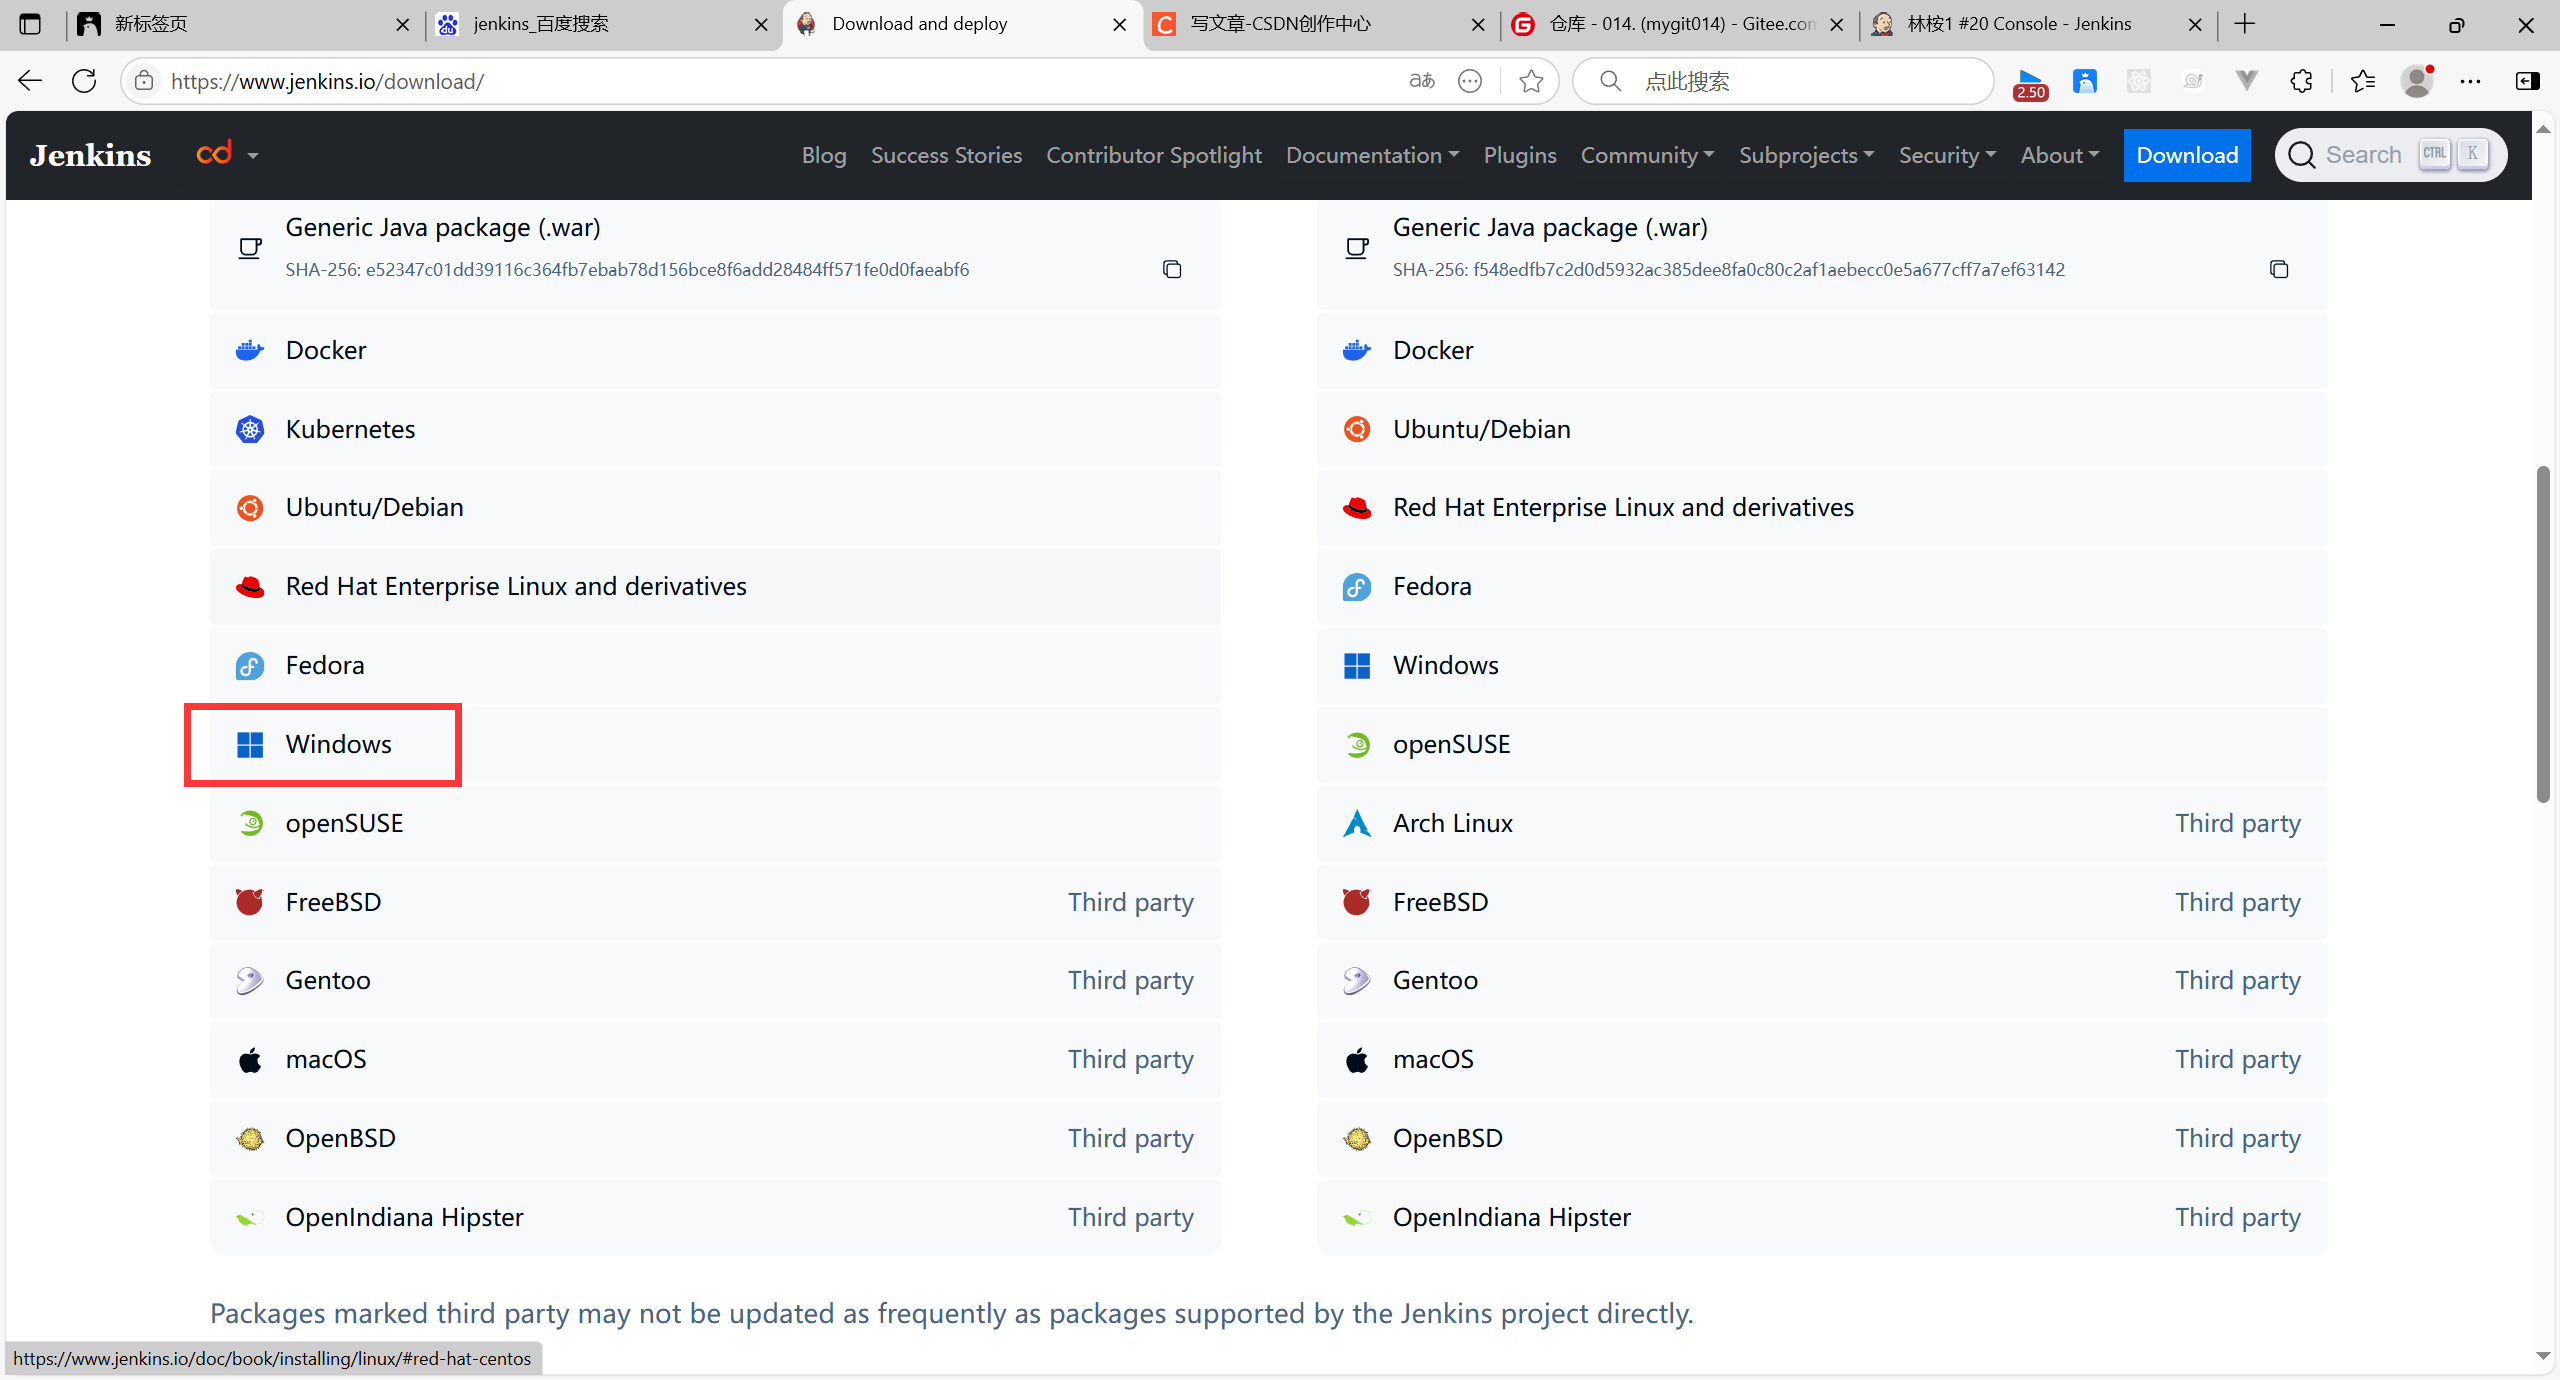Click the CD Foundation logo

pyautogui.click(x=215, y=153)
